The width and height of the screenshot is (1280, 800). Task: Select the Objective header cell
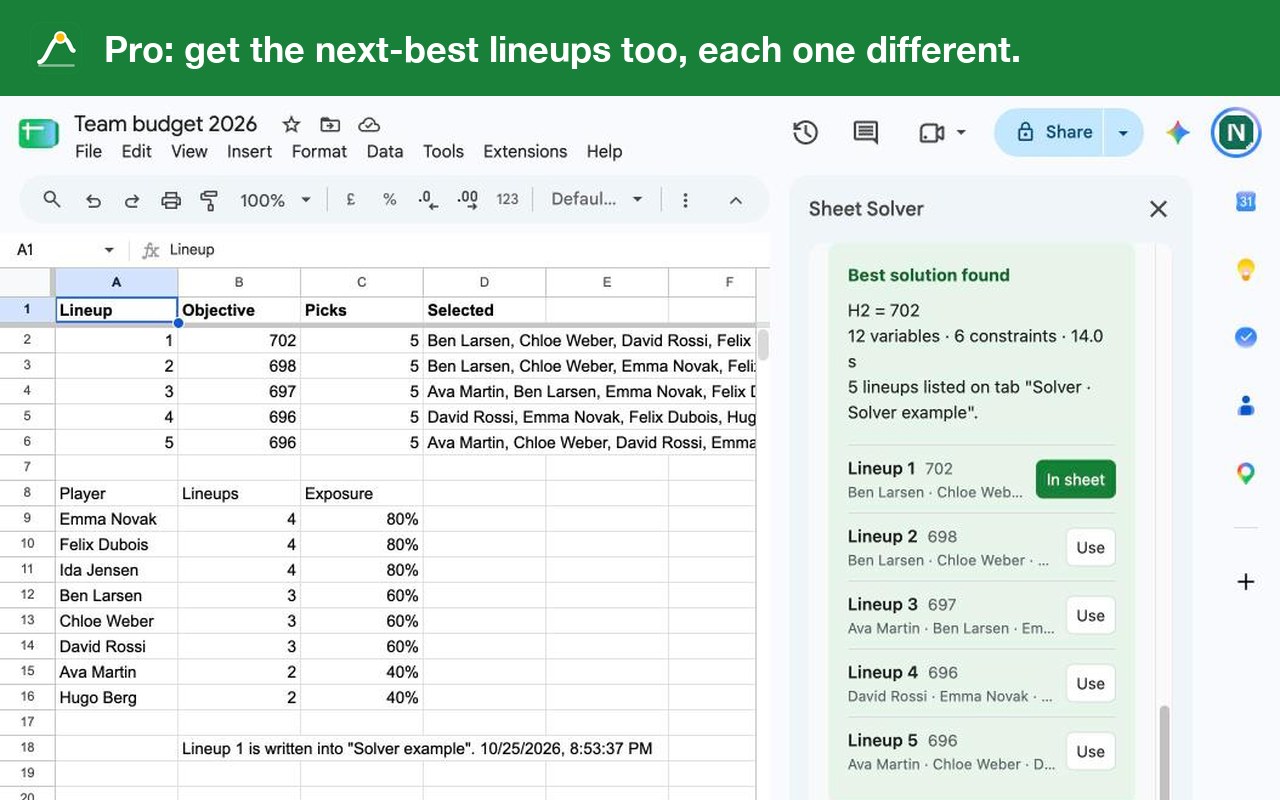pos(239,310)
